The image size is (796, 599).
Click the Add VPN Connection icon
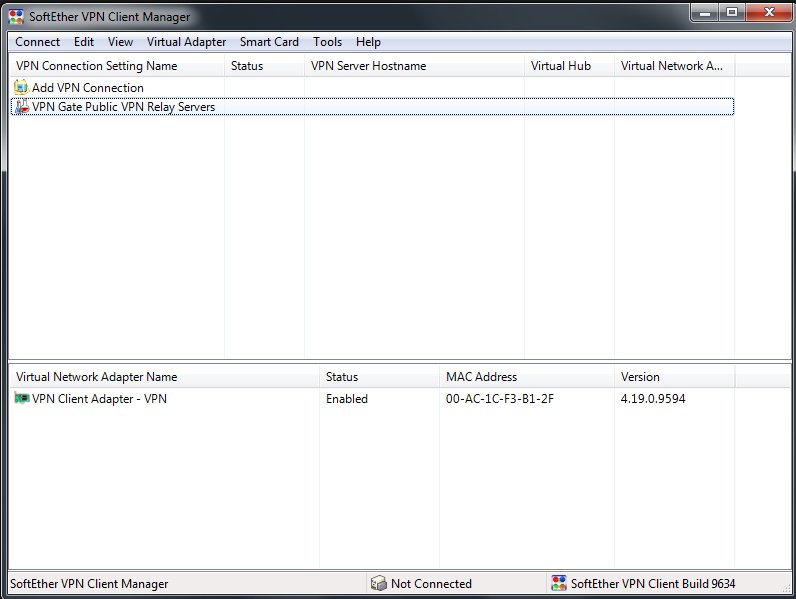(21, 87)
